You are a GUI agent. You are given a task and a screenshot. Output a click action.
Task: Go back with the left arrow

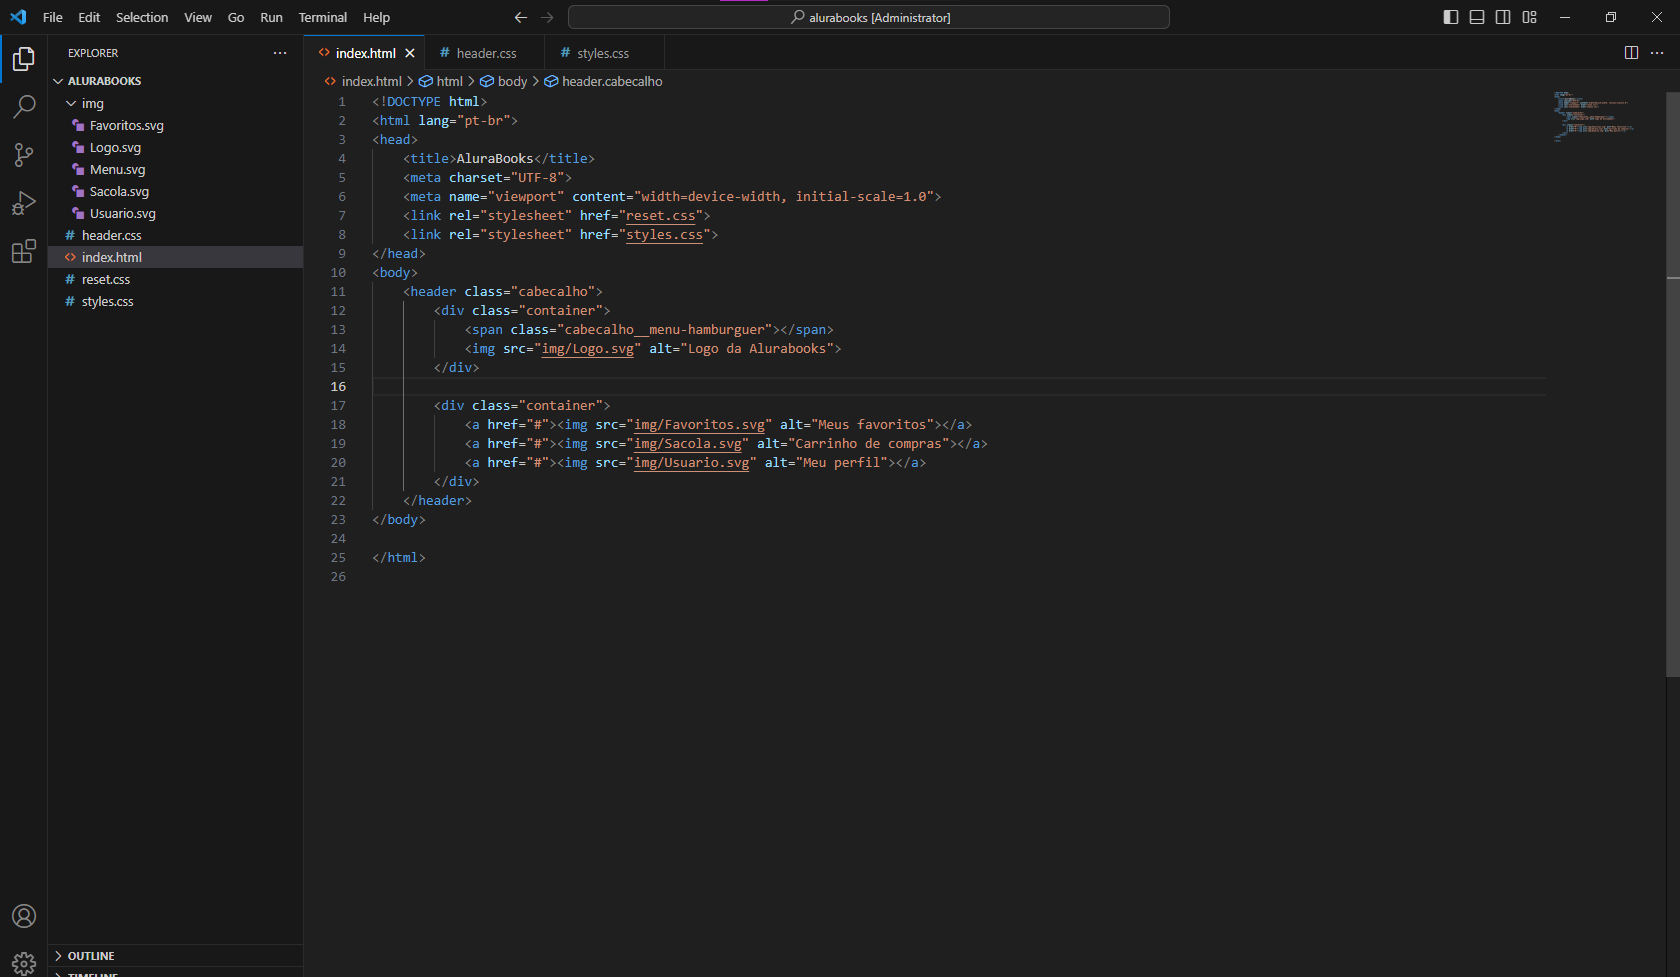click(x=520, y=17)
